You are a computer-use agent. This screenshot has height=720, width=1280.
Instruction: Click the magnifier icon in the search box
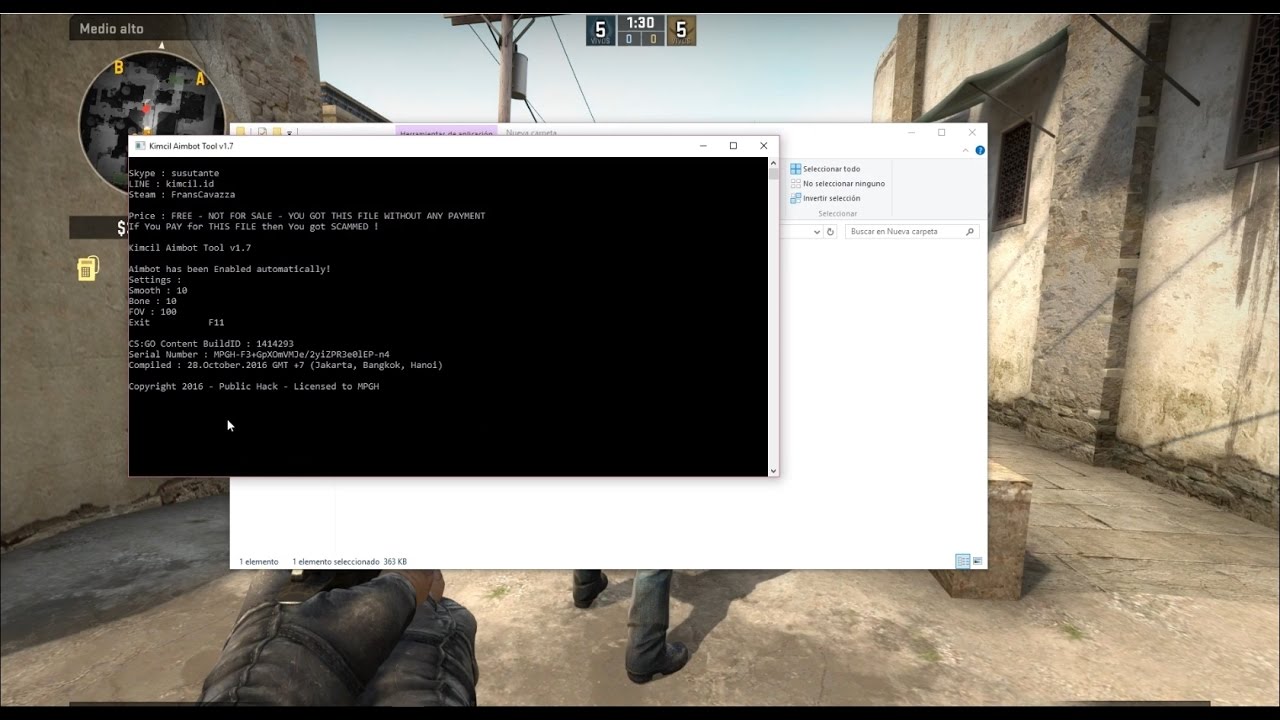coord(969,231)
